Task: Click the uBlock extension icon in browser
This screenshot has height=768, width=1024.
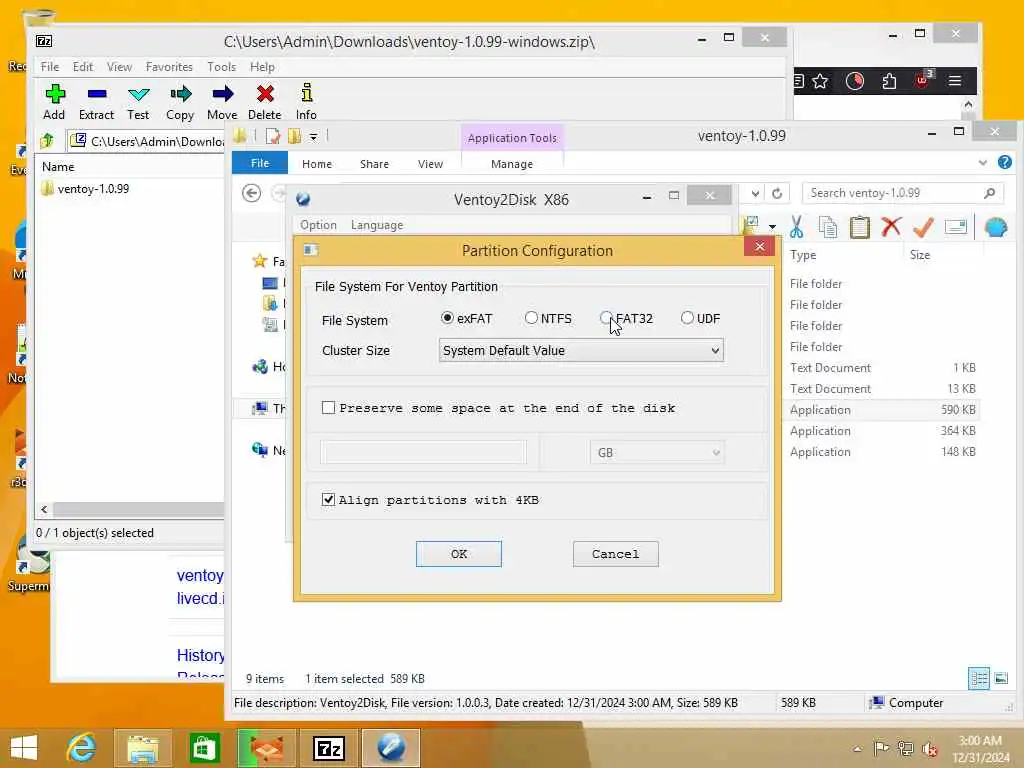Action: click(923, 80)
